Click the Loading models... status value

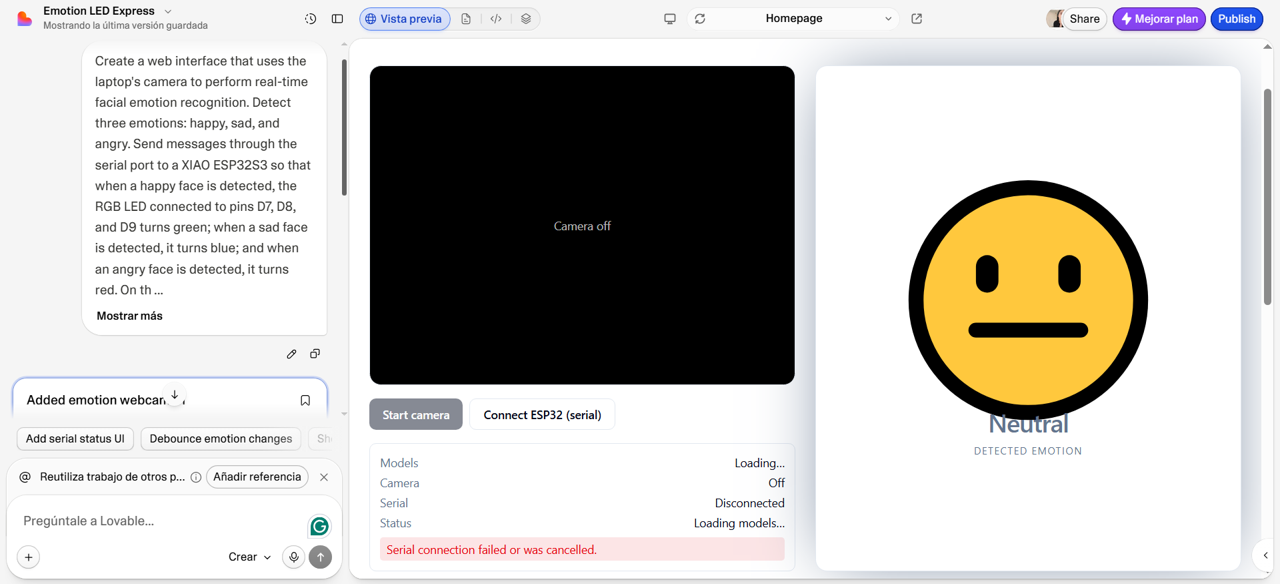739,523
